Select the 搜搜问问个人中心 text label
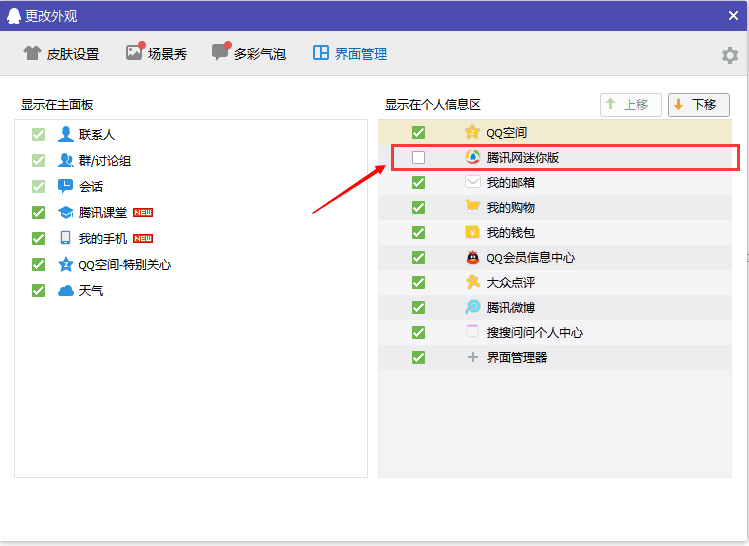749x546 pixels. [535, 332]
